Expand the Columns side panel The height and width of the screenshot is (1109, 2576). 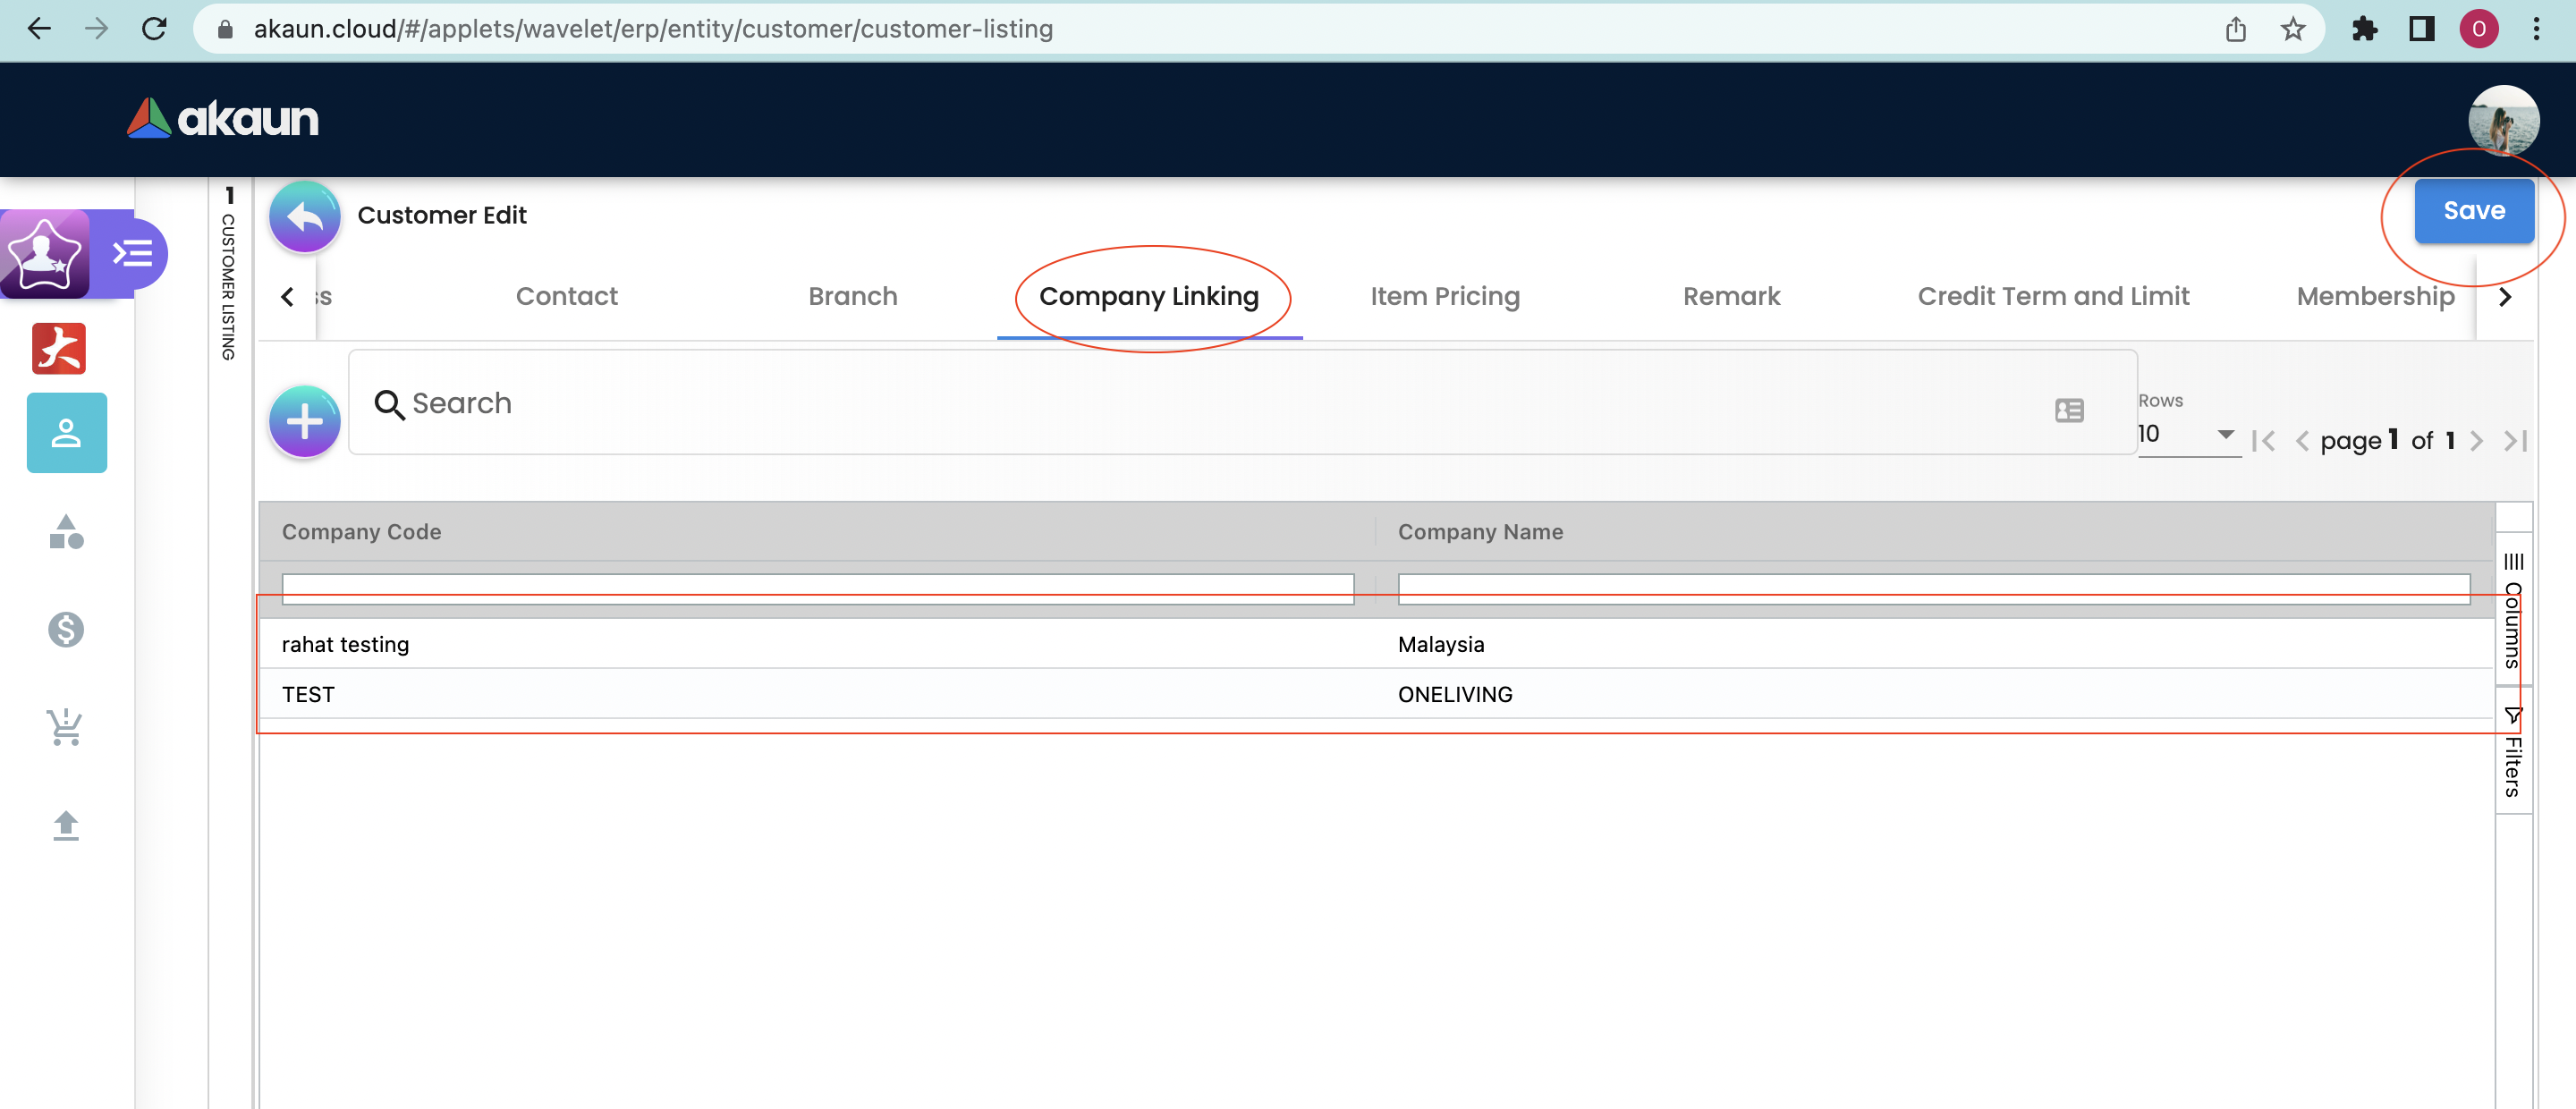pos(2513,610)
